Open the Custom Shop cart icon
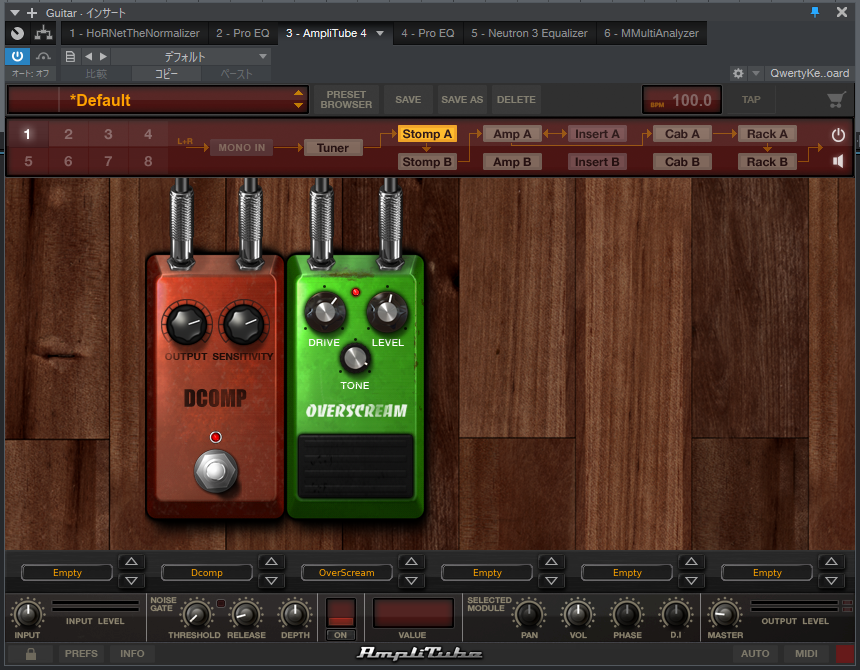860x670 pixels. click(x=836, y=100)
